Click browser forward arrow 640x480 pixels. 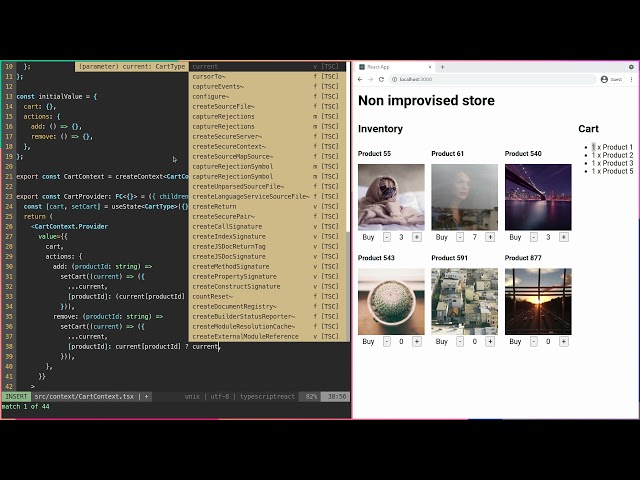[371, 79]
